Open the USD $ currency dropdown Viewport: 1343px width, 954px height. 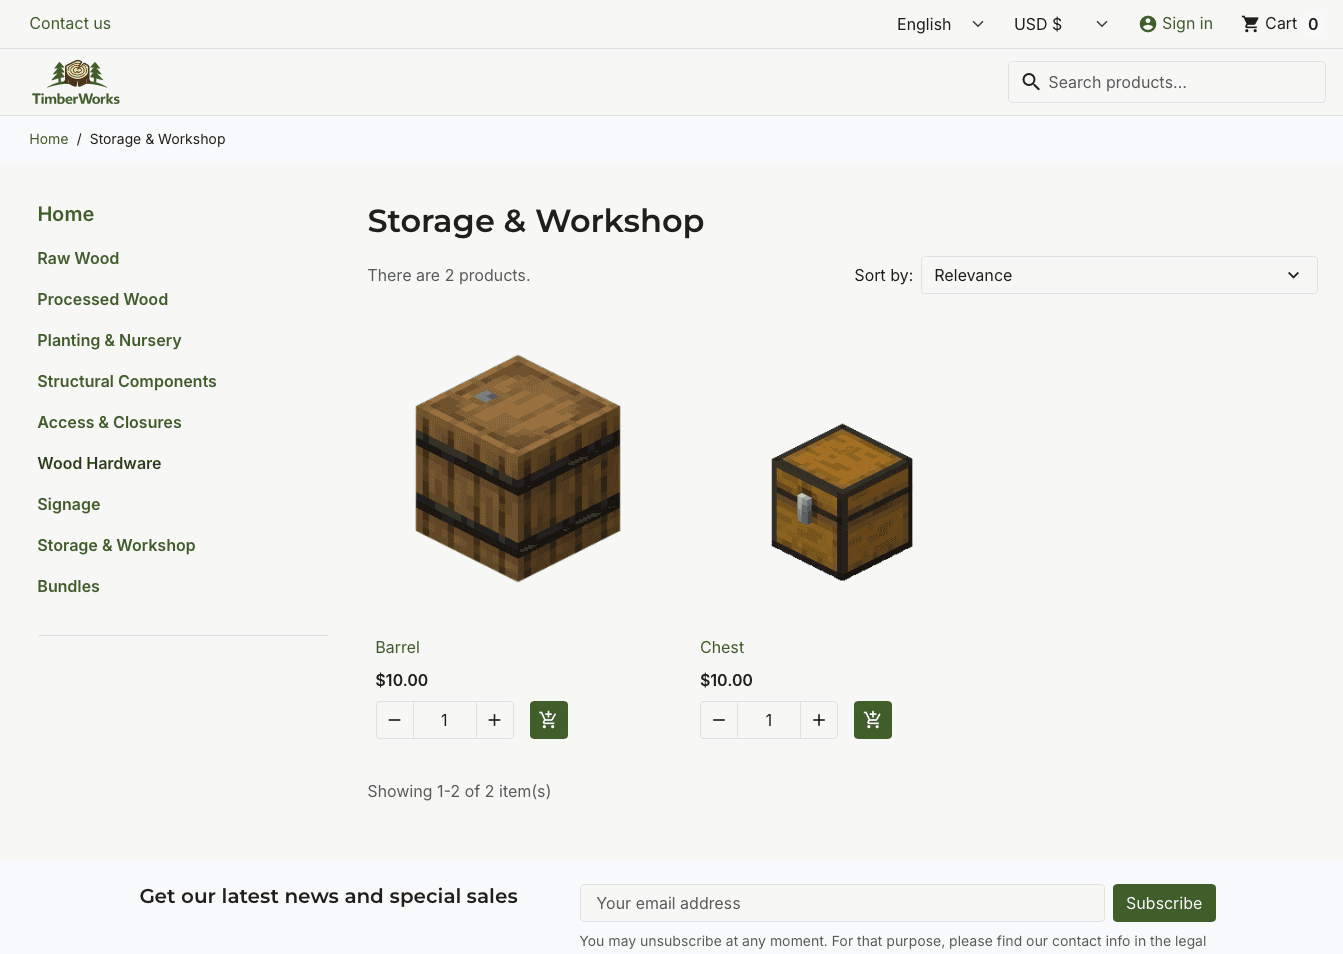[1060, 24]
